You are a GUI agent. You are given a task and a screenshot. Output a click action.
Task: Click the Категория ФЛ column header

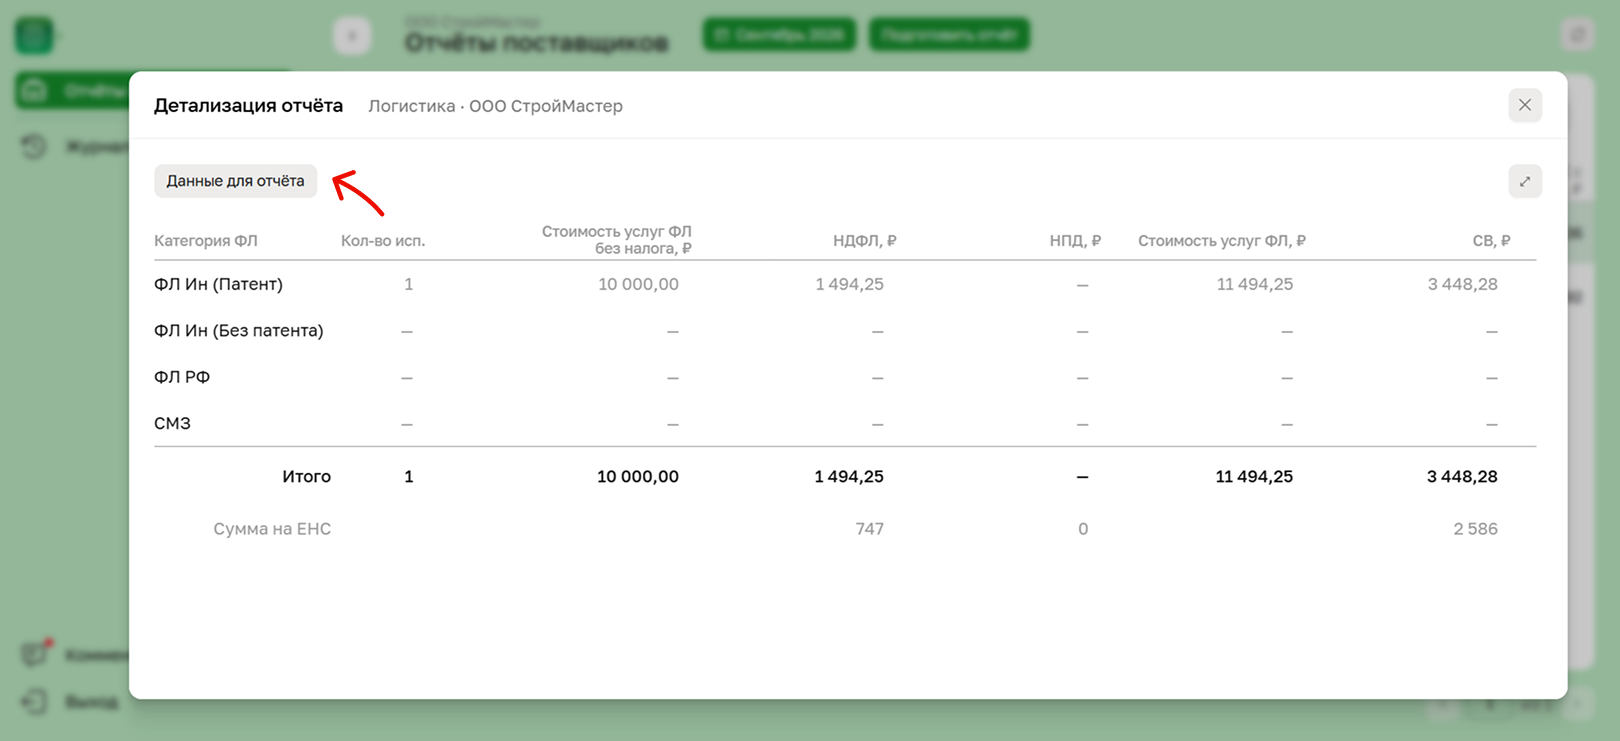[x=206, y=240]
